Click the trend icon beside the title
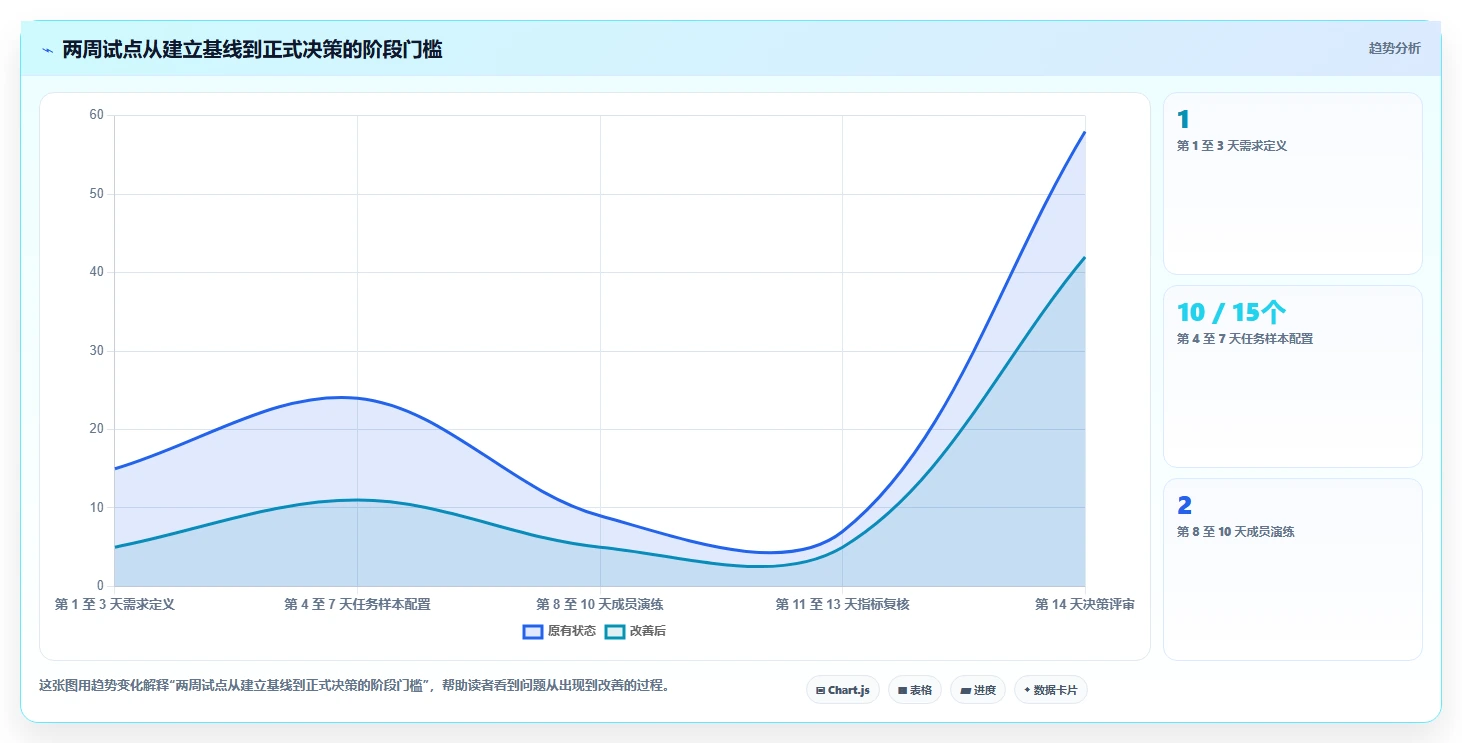The width and height of the screenshot is (1462, 743). tap(47, 50)
